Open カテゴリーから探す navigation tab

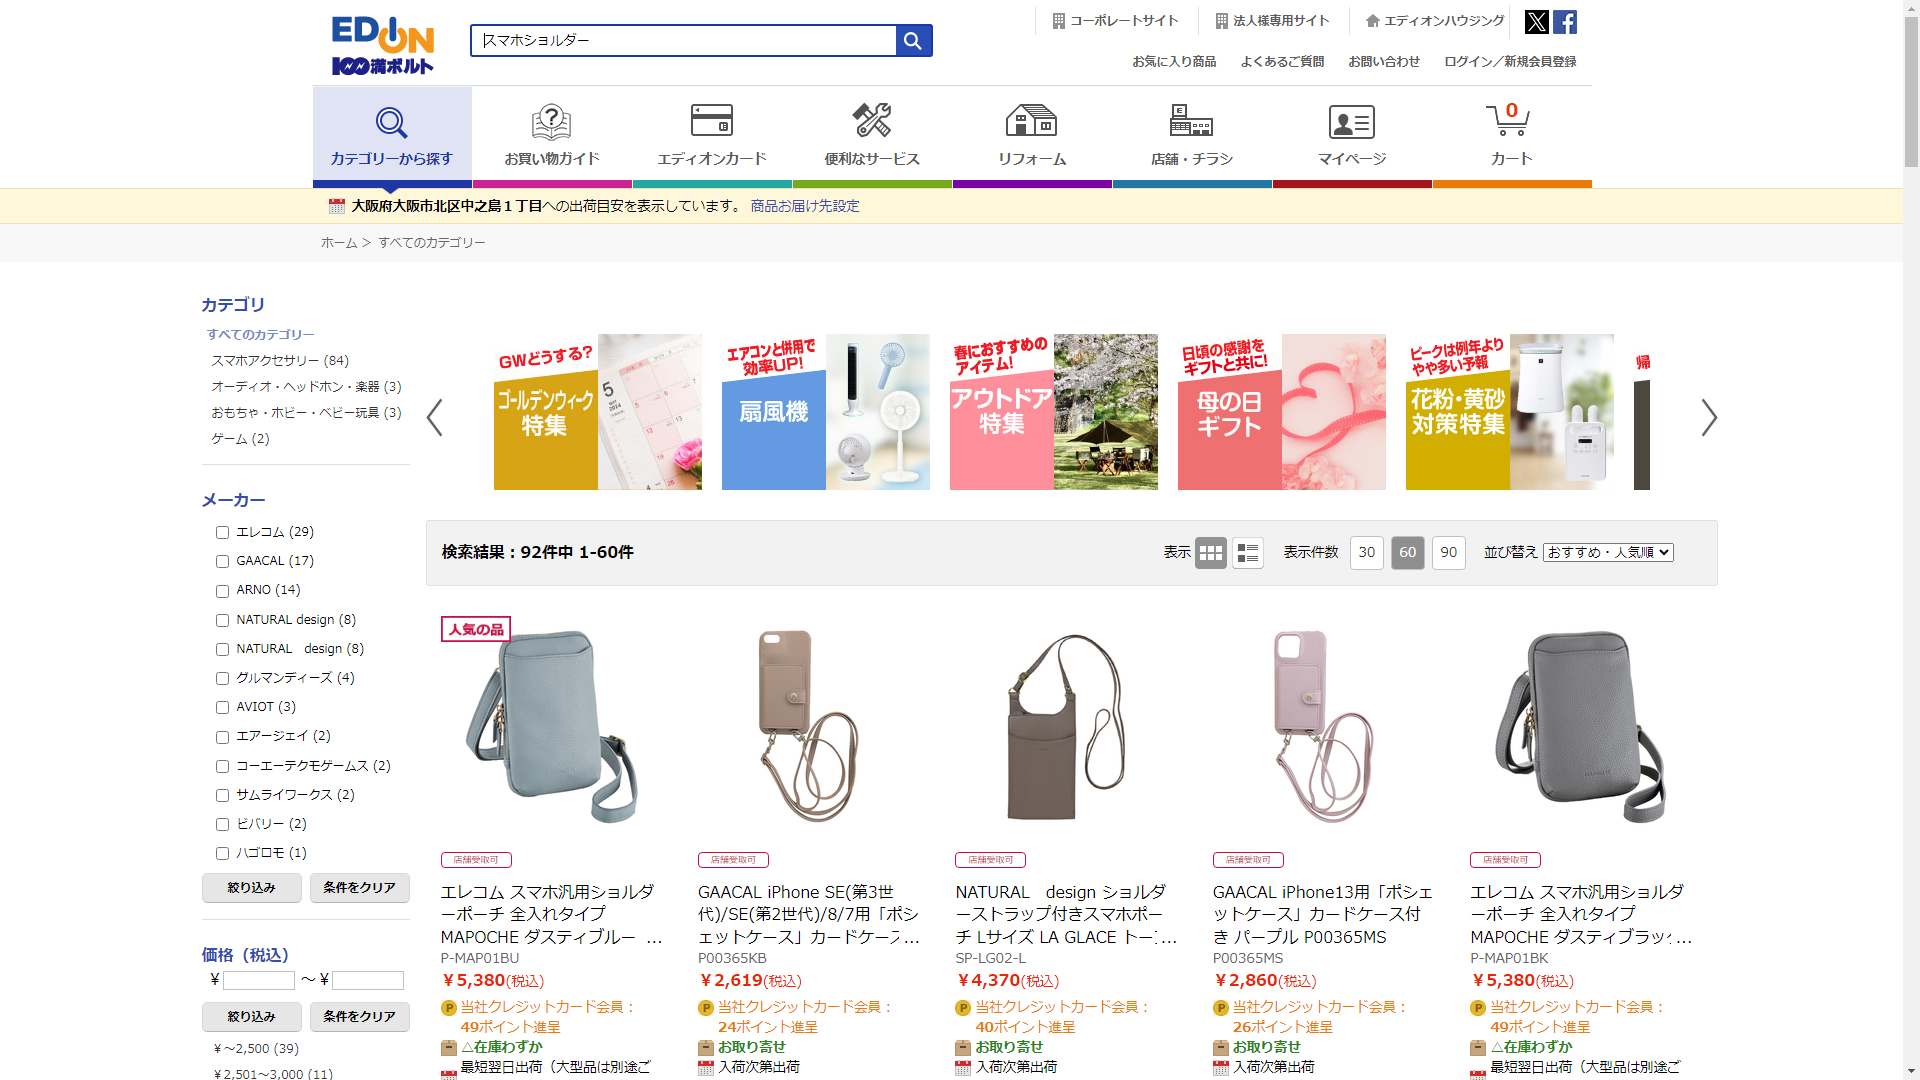[x=391, y=135]
